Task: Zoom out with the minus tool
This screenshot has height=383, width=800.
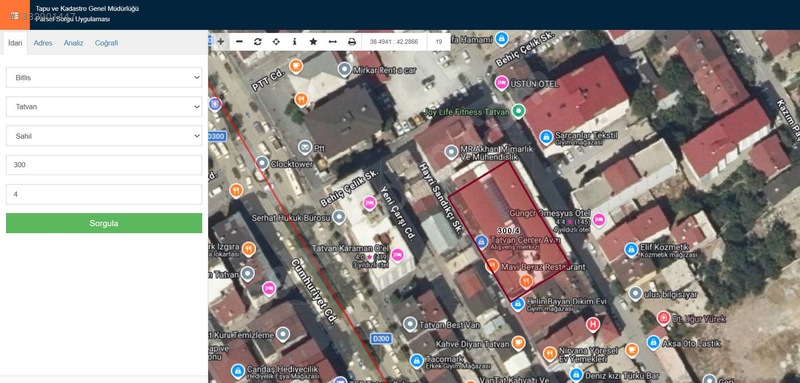Action: point(239,42)
